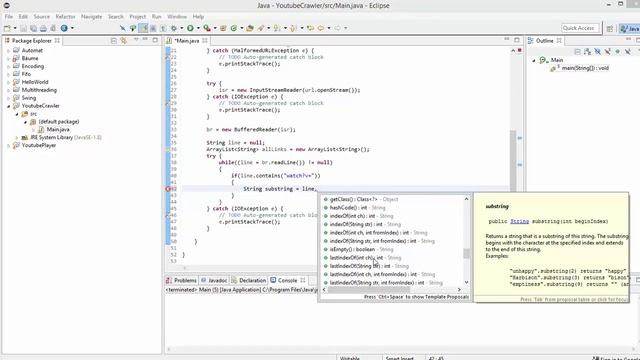Click the String link in Javadoc popup
640x360 pixels.
[519, 221]
